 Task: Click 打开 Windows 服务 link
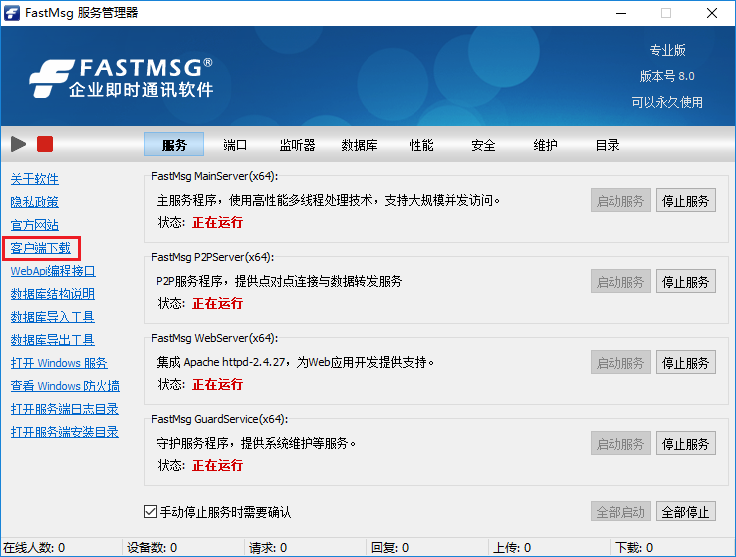tap(59, 363)
